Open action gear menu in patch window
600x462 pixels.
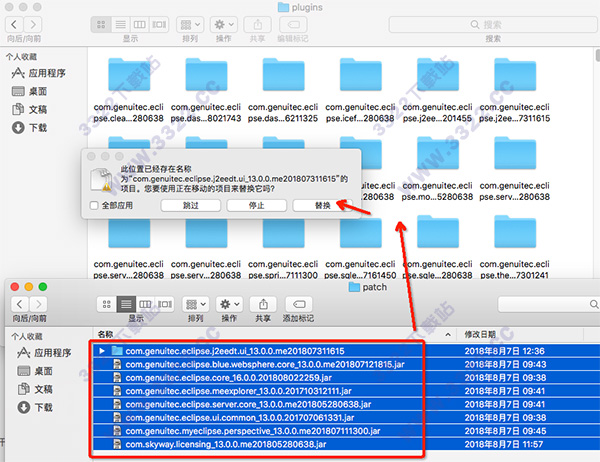point(229,304)
